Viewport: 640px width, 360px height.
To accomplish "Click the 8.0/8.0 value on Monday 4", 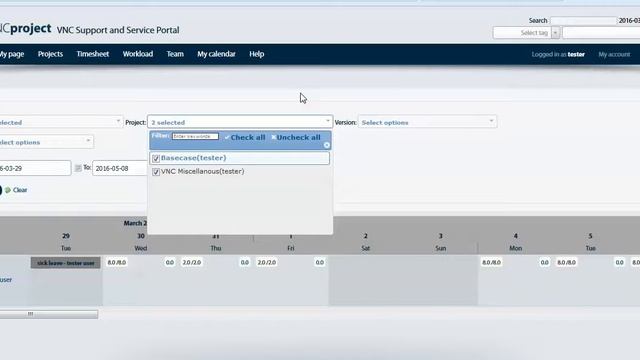I will [491, 262].
